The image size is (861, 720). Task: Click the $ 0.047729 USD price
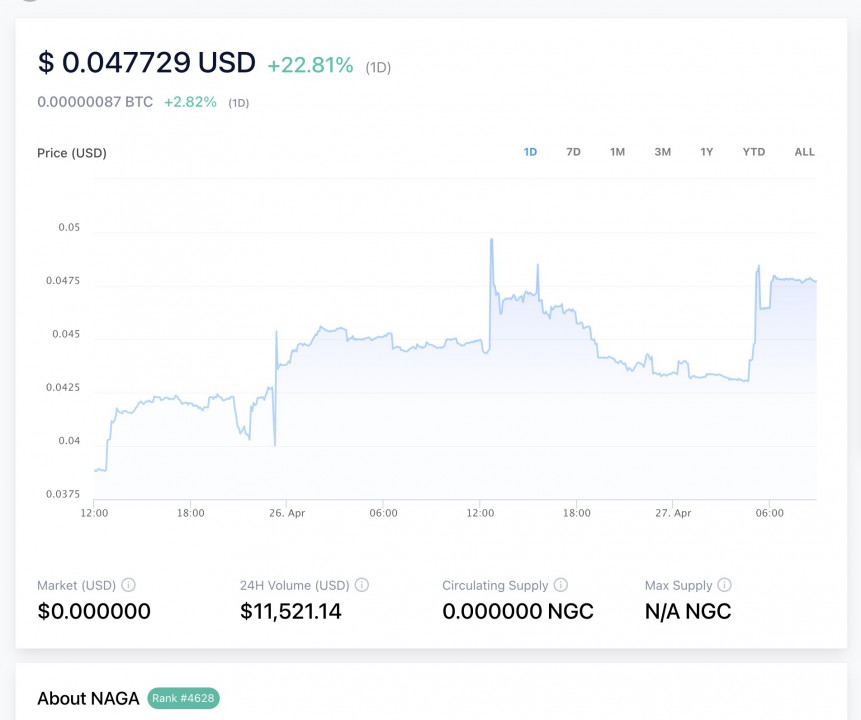(x=146, y=63)
